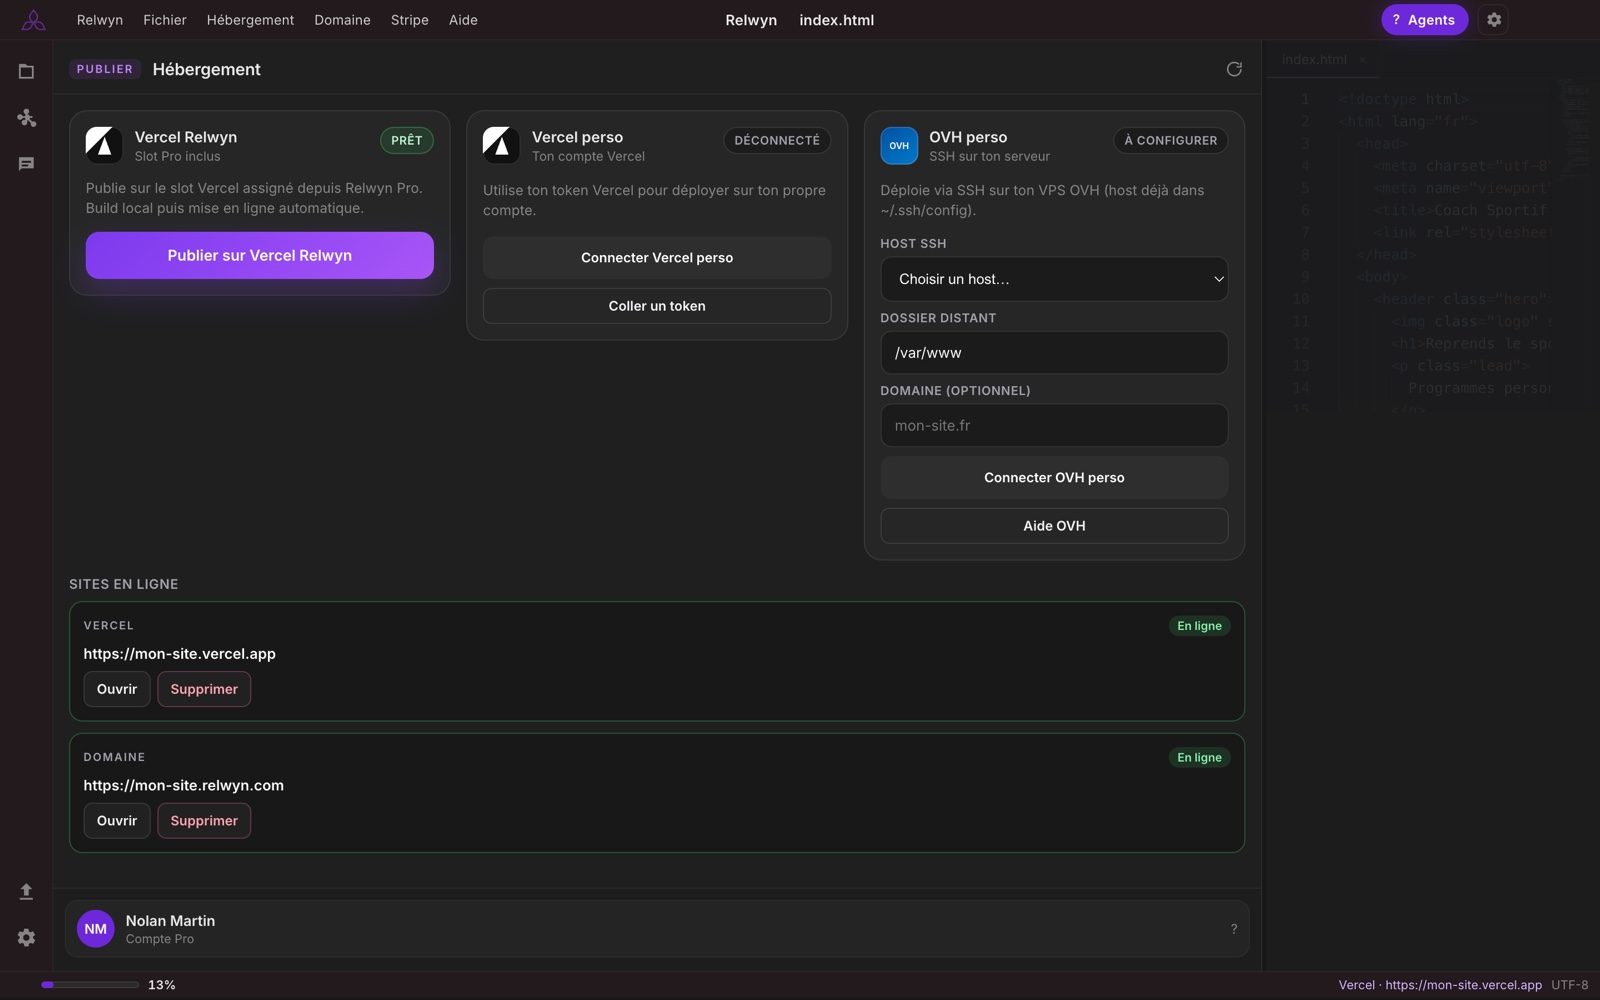Click the 13% progress bar
1600x1000 pixels.
click(90, 985)
